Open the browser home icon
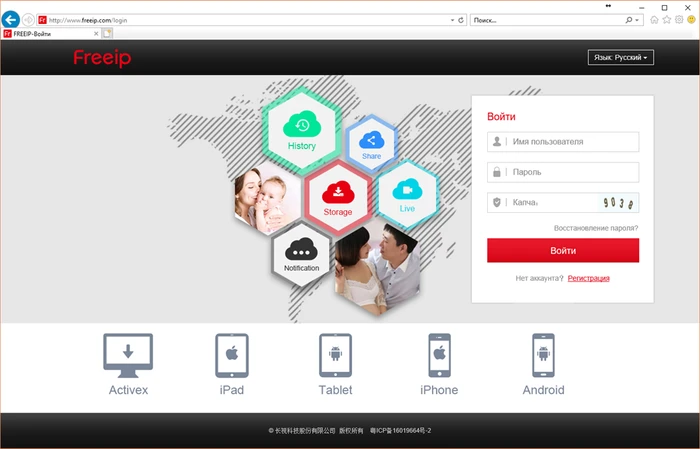The width and height of the screenshot is (700, 449). click(x=654, y=20)
